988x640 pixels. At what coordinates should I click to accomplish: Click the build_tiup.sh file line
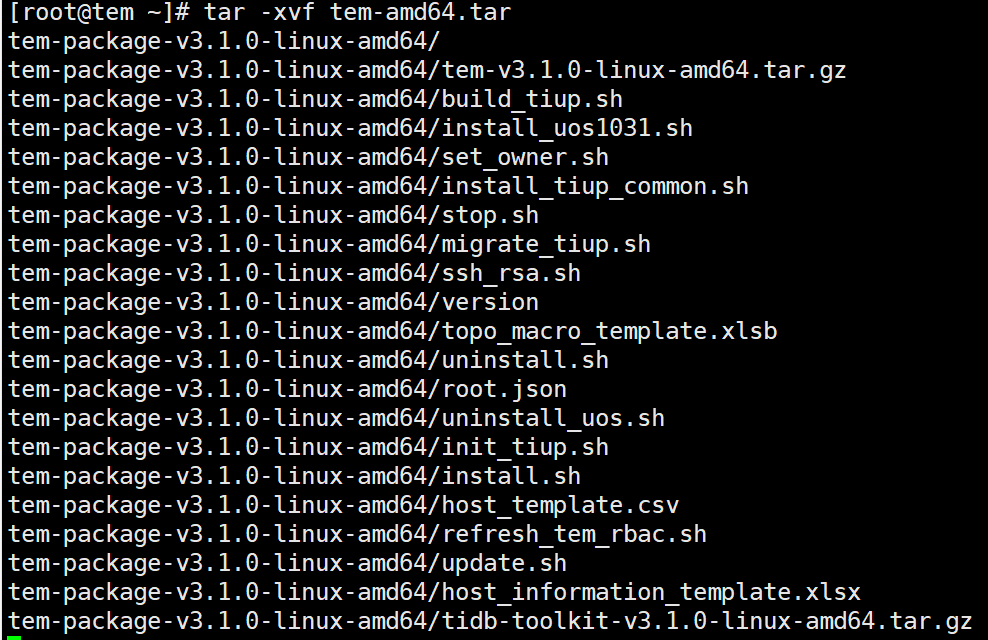pyautogui.click(x=315, y=99)
